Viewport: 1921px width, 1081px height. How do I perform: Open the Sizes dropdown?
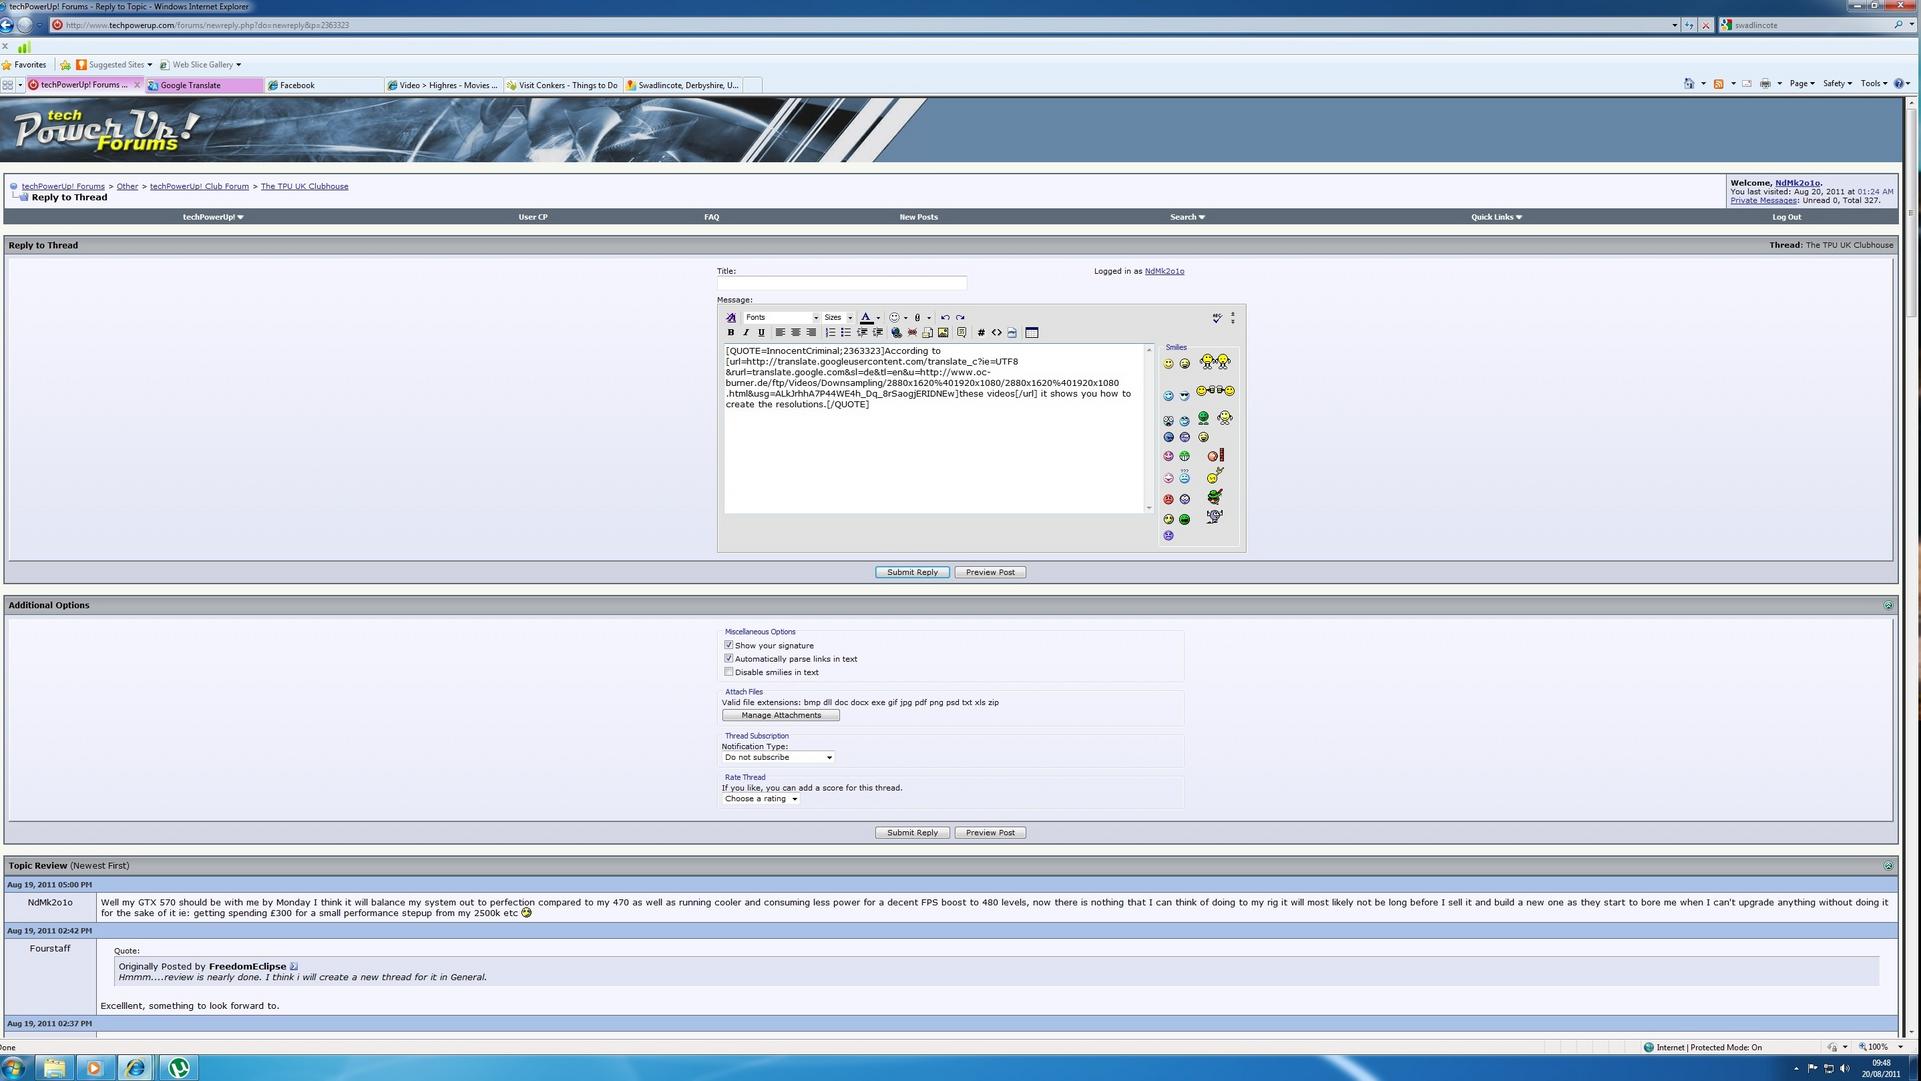tap(838, 317)
